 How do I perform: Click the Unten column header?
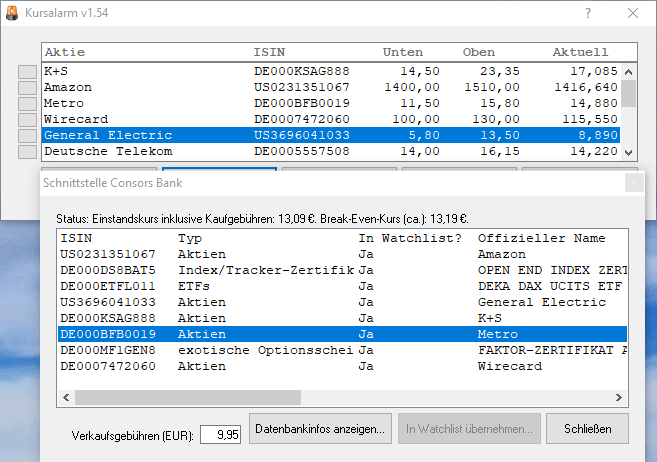403,52
